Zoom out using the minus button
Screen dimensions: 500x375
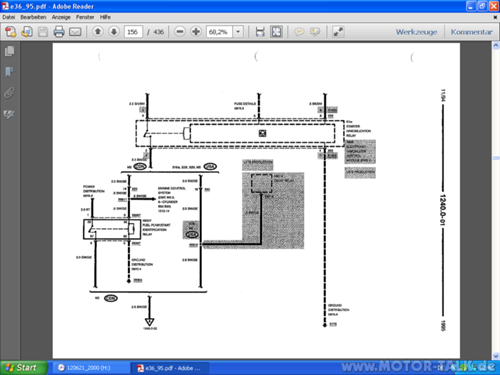tap(180, 32)
